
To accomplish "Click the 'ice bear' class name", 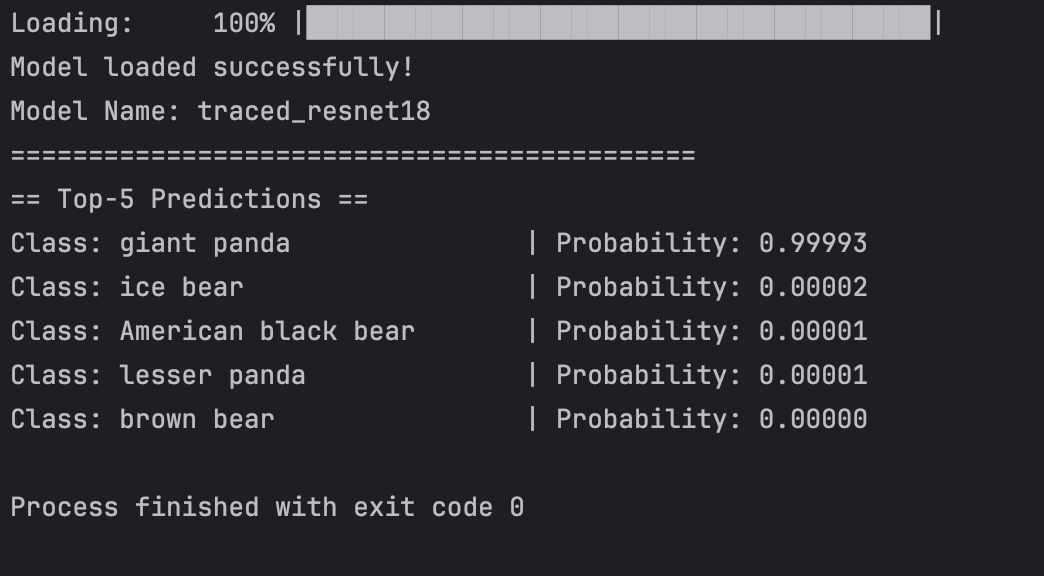I will 181,287.
